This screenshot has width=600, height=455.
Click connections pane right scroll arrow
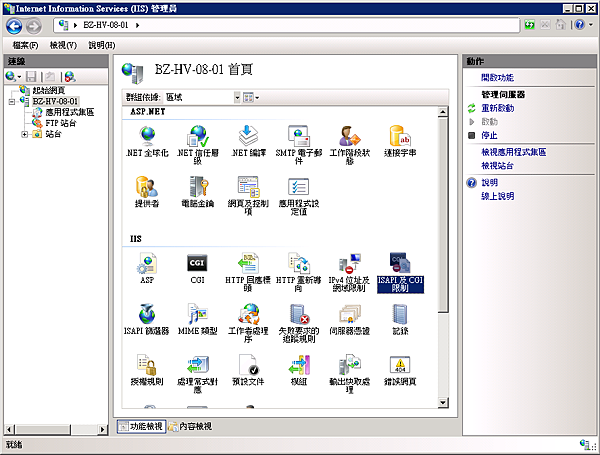tap(102, 429)
